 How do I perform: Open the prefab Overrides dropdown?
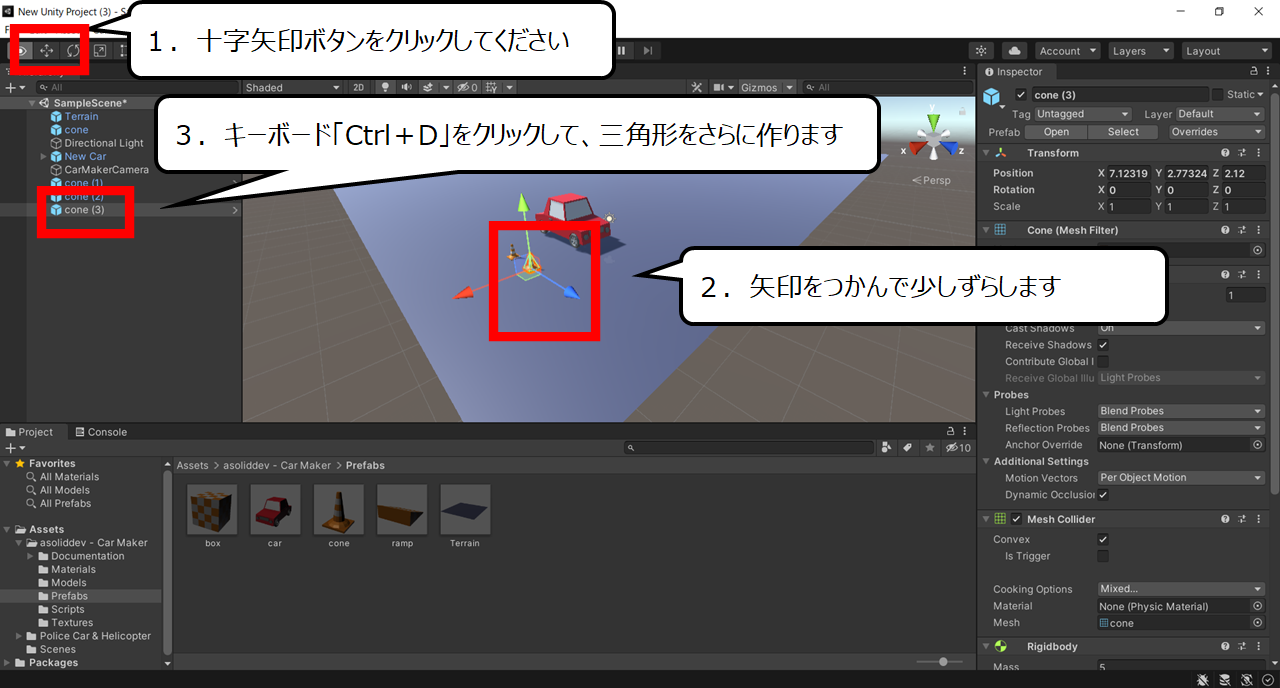1215,132
